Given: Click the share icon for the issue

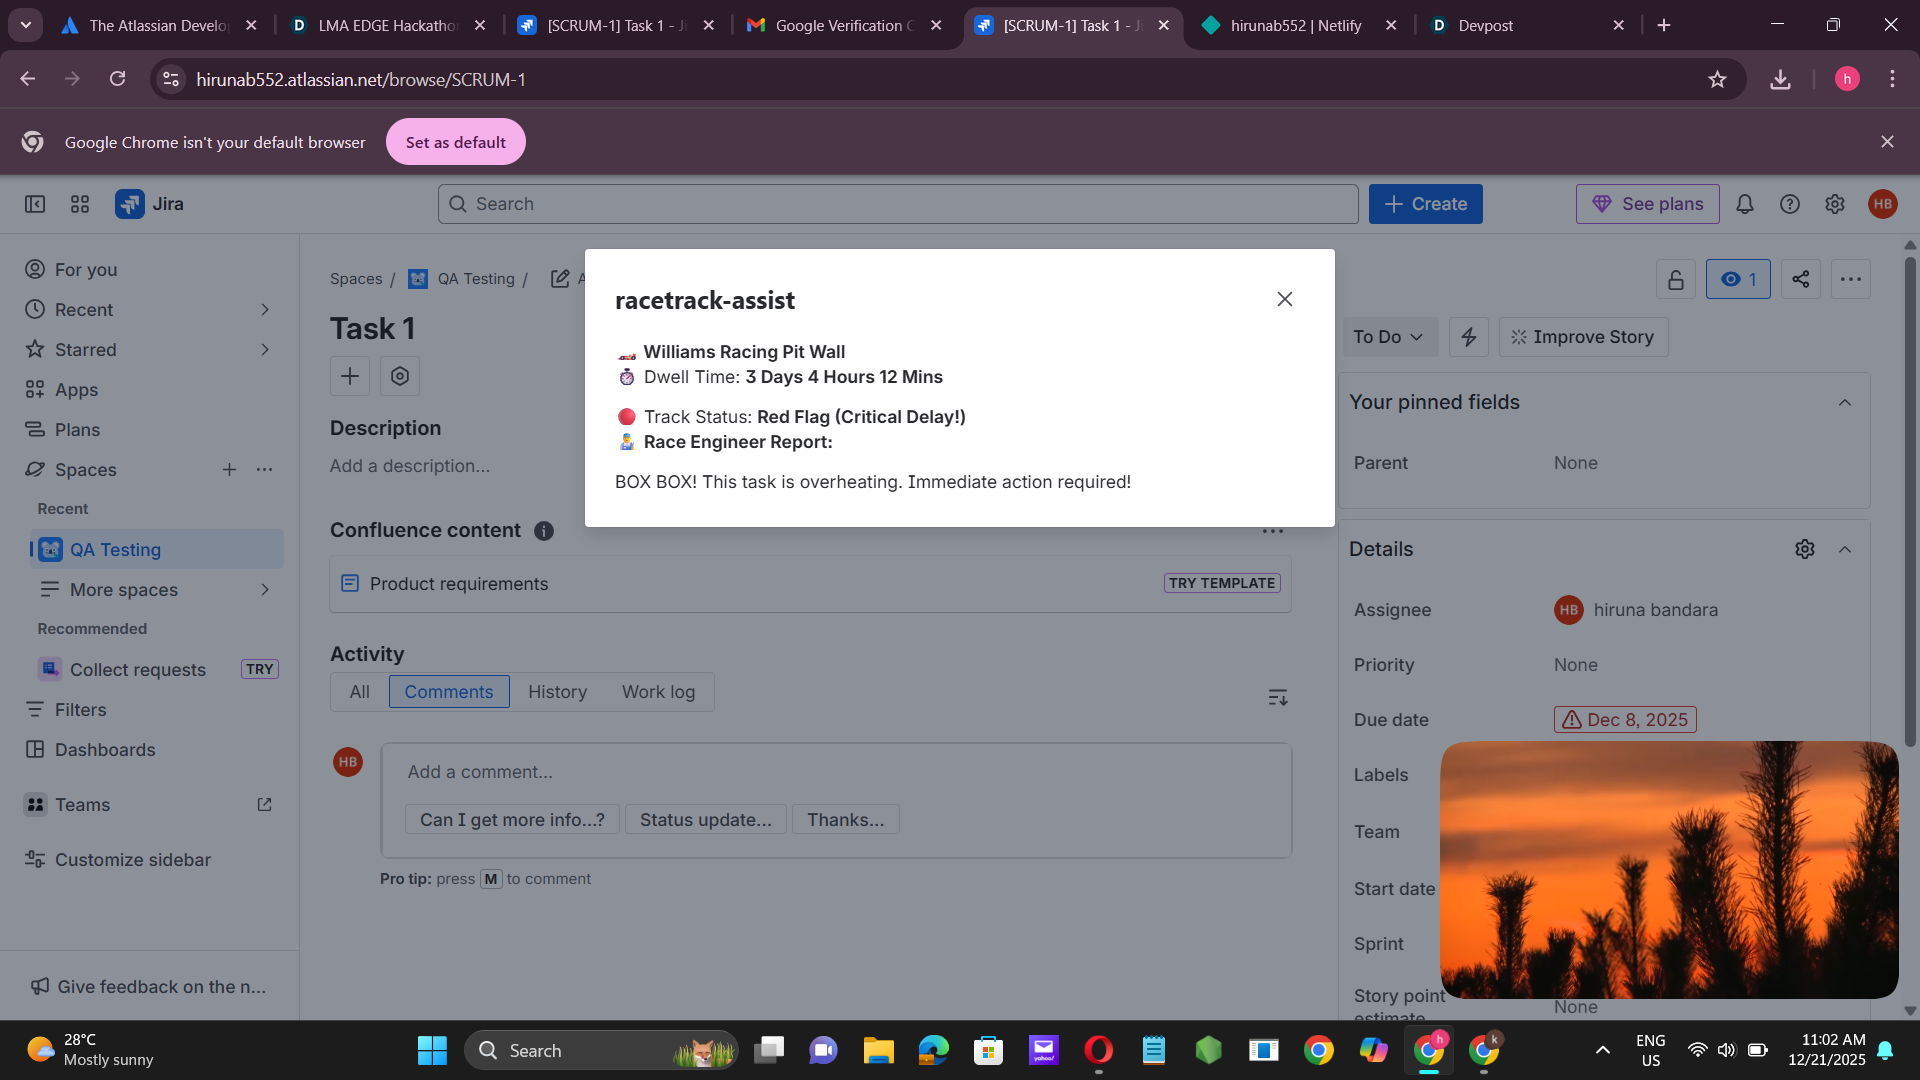Looking at the screenshot, I should (x=1800, y=279).
